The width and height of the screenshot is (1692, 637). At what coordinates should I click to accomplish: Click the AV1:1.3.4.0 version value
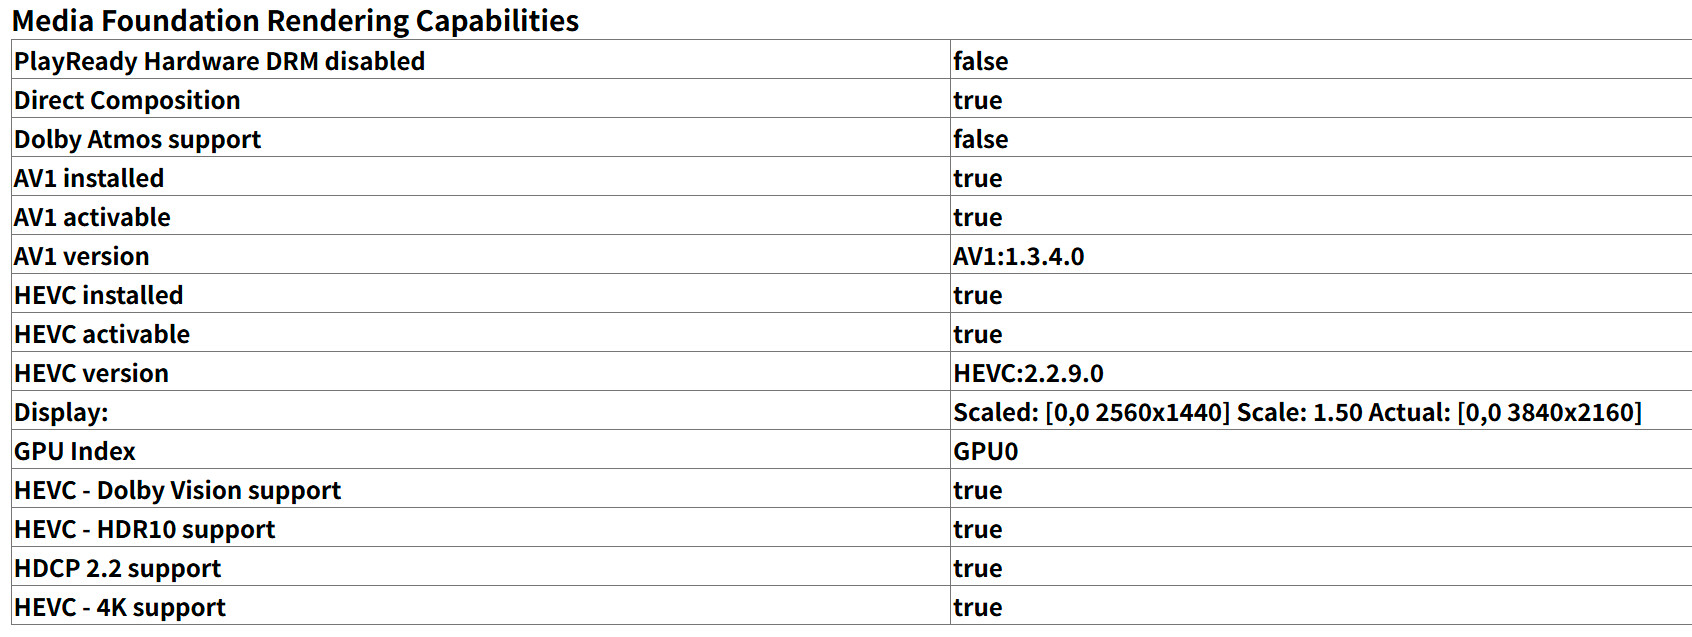1018,256
